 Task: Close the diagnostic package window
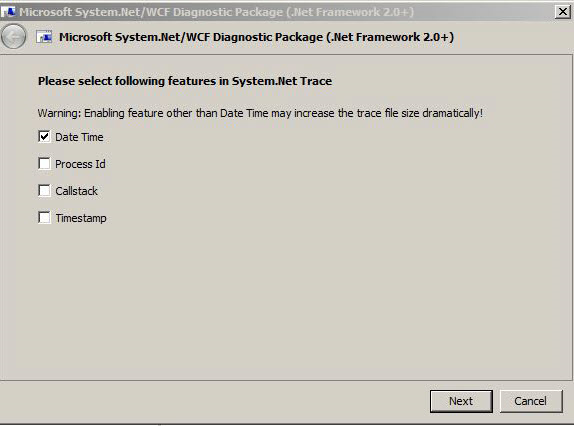(x=563, y=12)
